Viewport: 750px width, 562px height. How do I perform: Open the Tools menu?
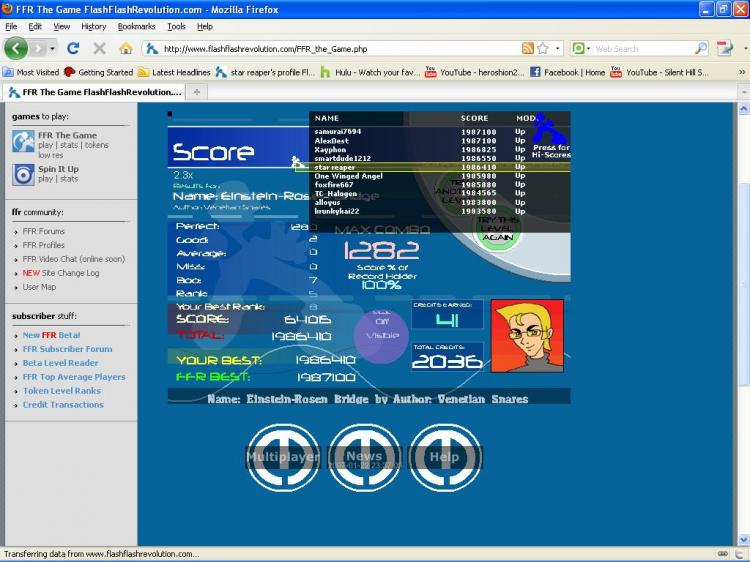coord(176,27)
